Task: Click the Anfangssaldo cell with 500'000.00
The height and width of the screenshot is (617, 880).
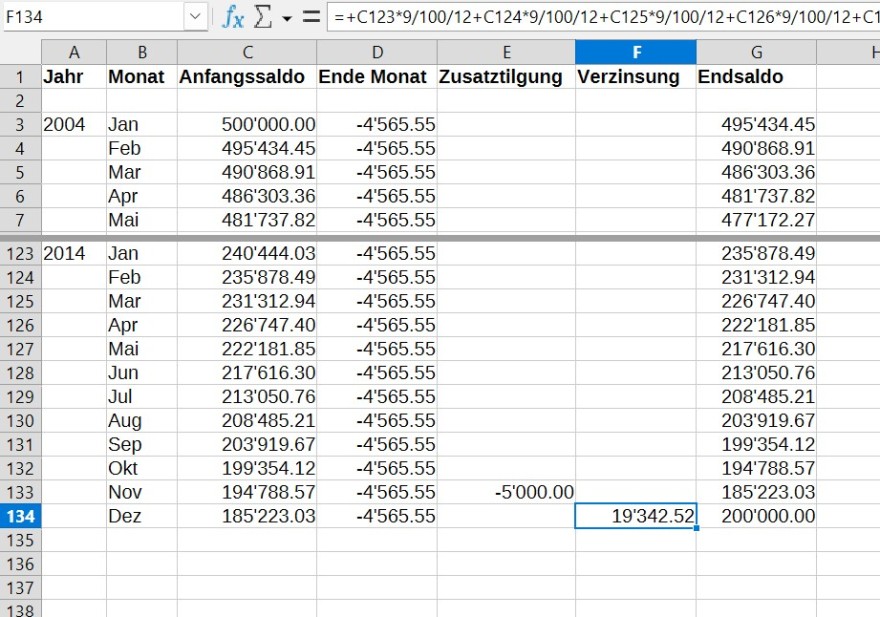Action: pyautogui.click(x=246, y=124)
